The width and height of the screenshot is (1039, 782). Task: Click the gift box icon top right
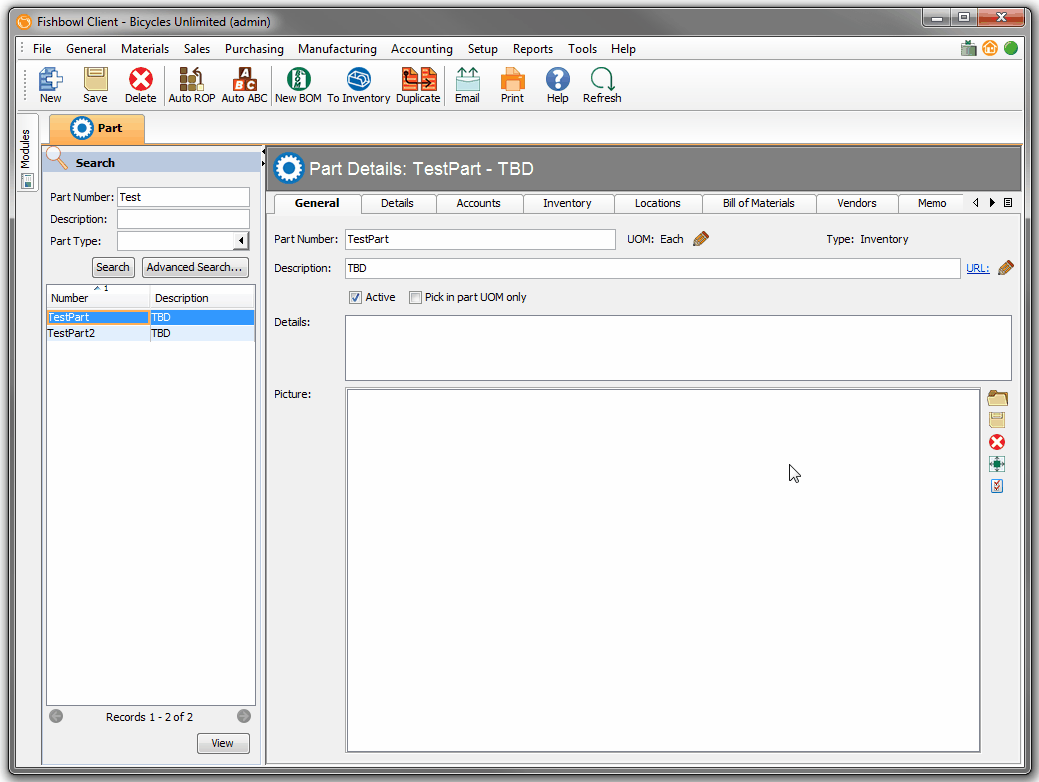click(969, 48)
